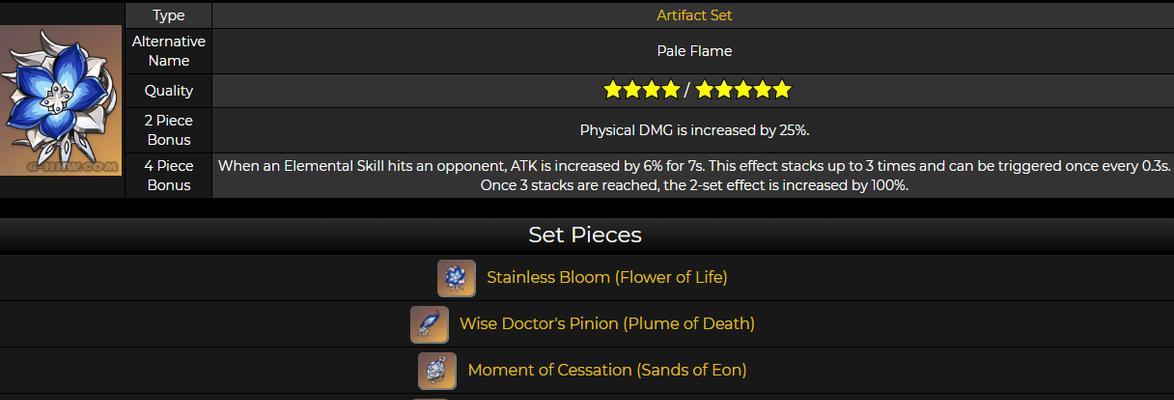Image resolution: width=1174 pixels, height=400 pixels.
Task: Select the five-star quality rating stars
Action: point(743,91)
